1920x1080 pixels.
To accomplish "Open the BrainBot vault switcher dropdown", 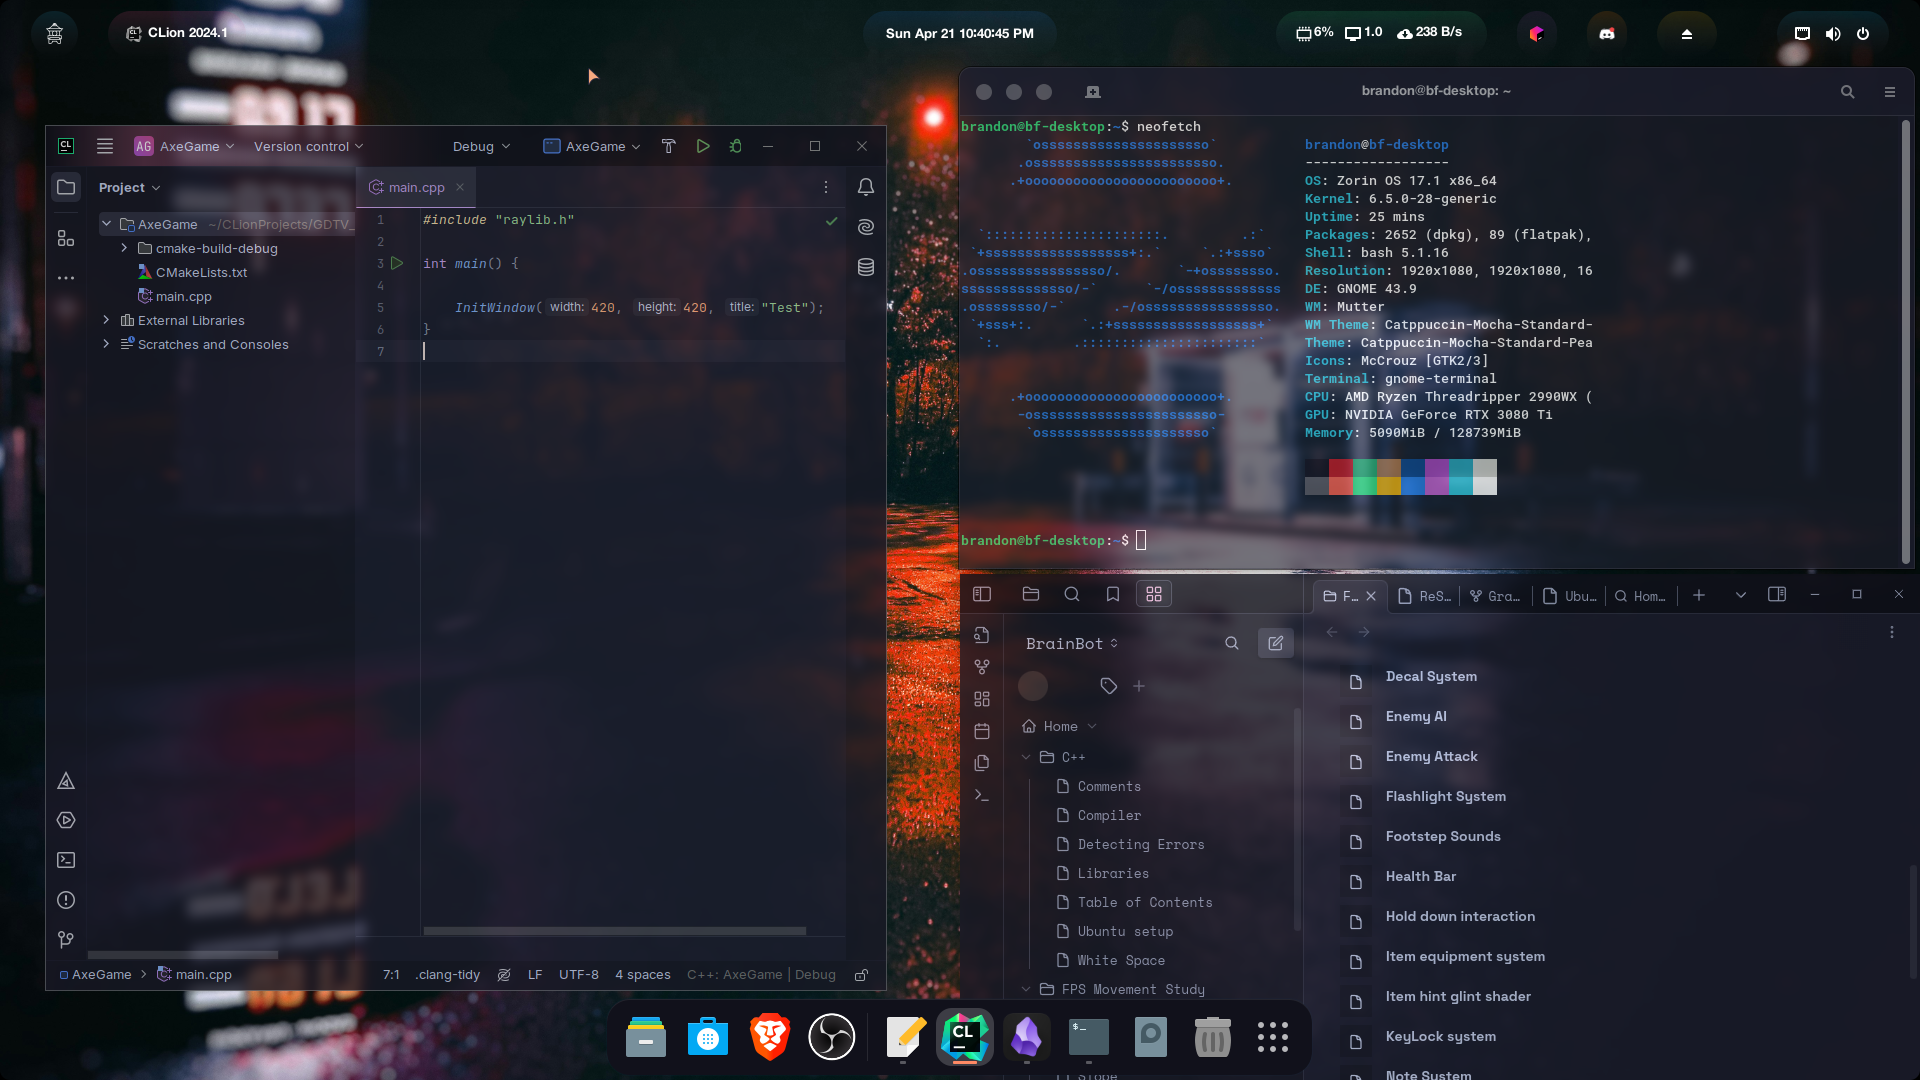I will click(x=1072, y=643).
